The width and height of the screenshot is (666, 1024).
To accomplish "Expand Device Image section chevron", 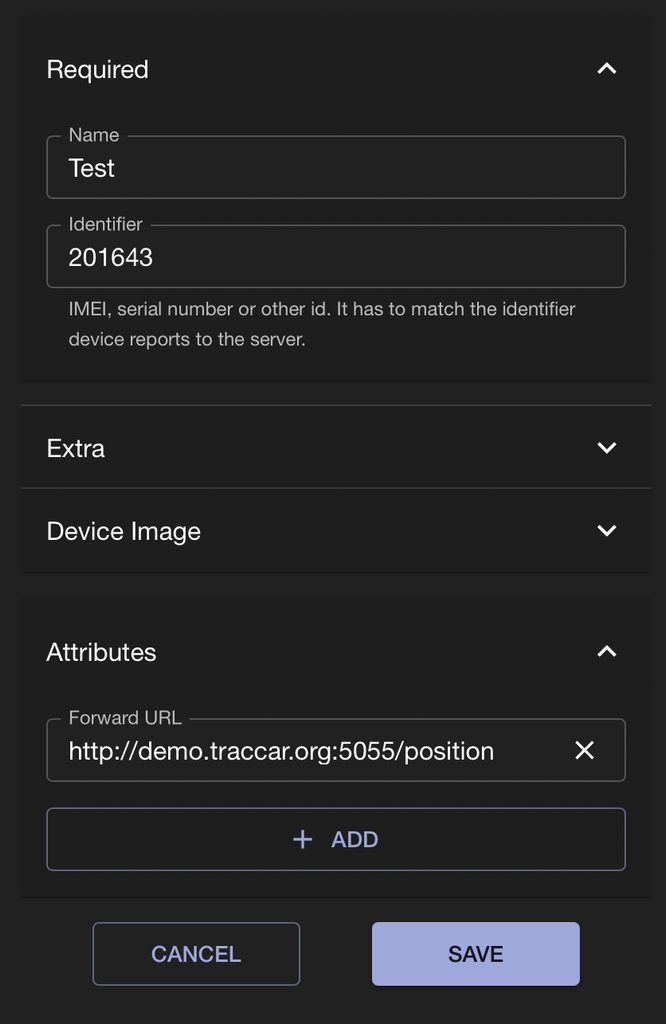I will pyautogui.click(x=606, y=531).
